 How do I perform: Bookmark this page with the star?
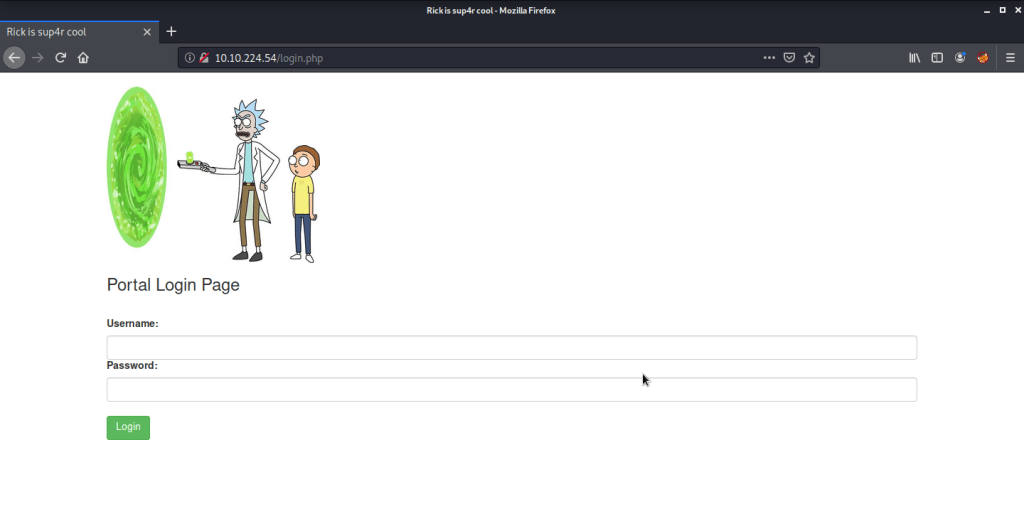click(x=809, y=58)
